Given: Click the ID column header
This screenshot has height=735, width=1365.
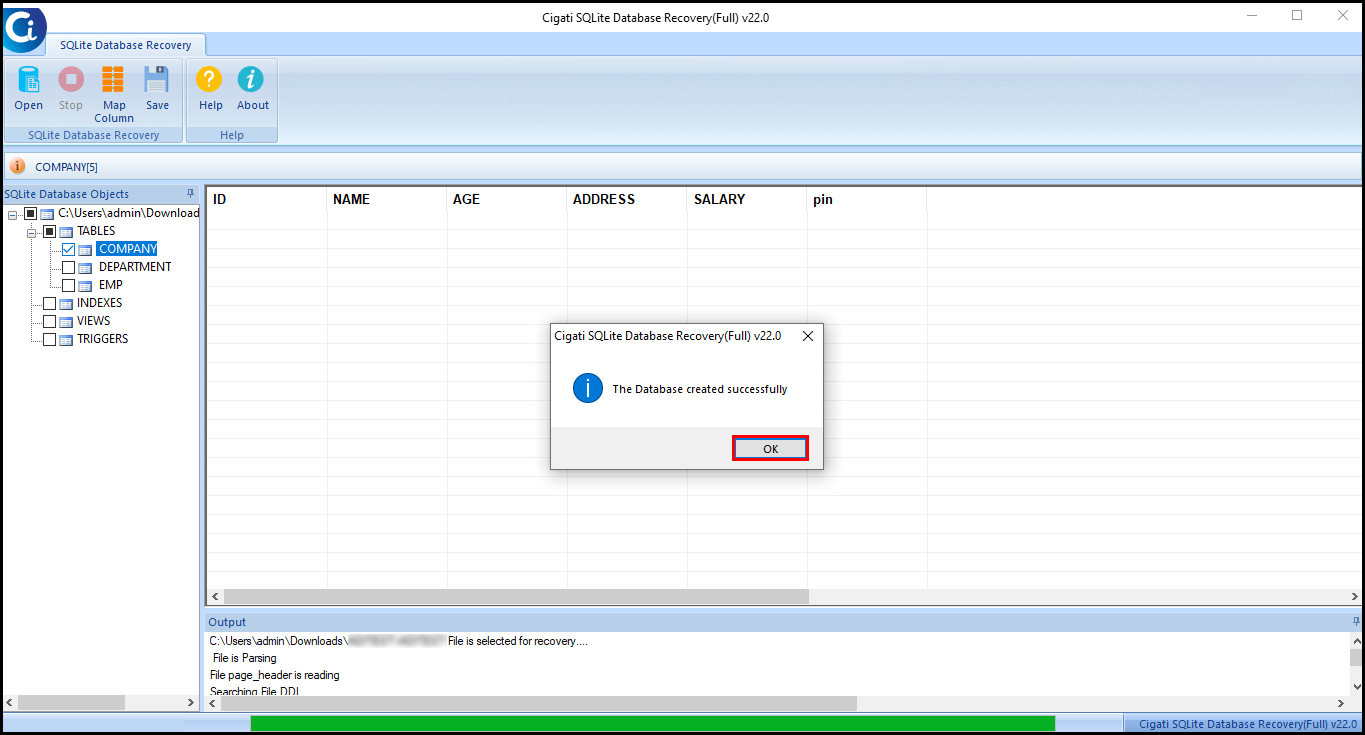Looking at the screenshot, I should tap(267, 199).
